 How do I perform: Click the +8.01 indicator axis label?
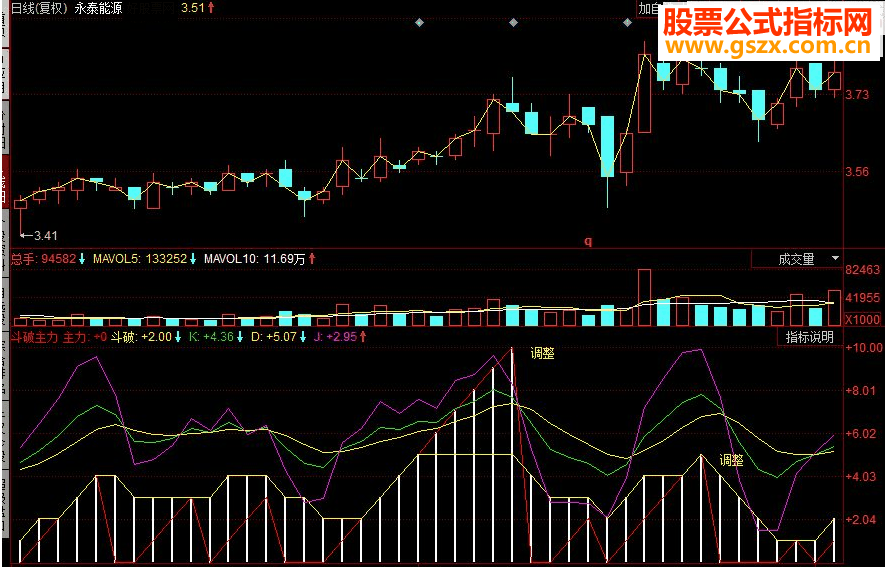tap(861, 390)
